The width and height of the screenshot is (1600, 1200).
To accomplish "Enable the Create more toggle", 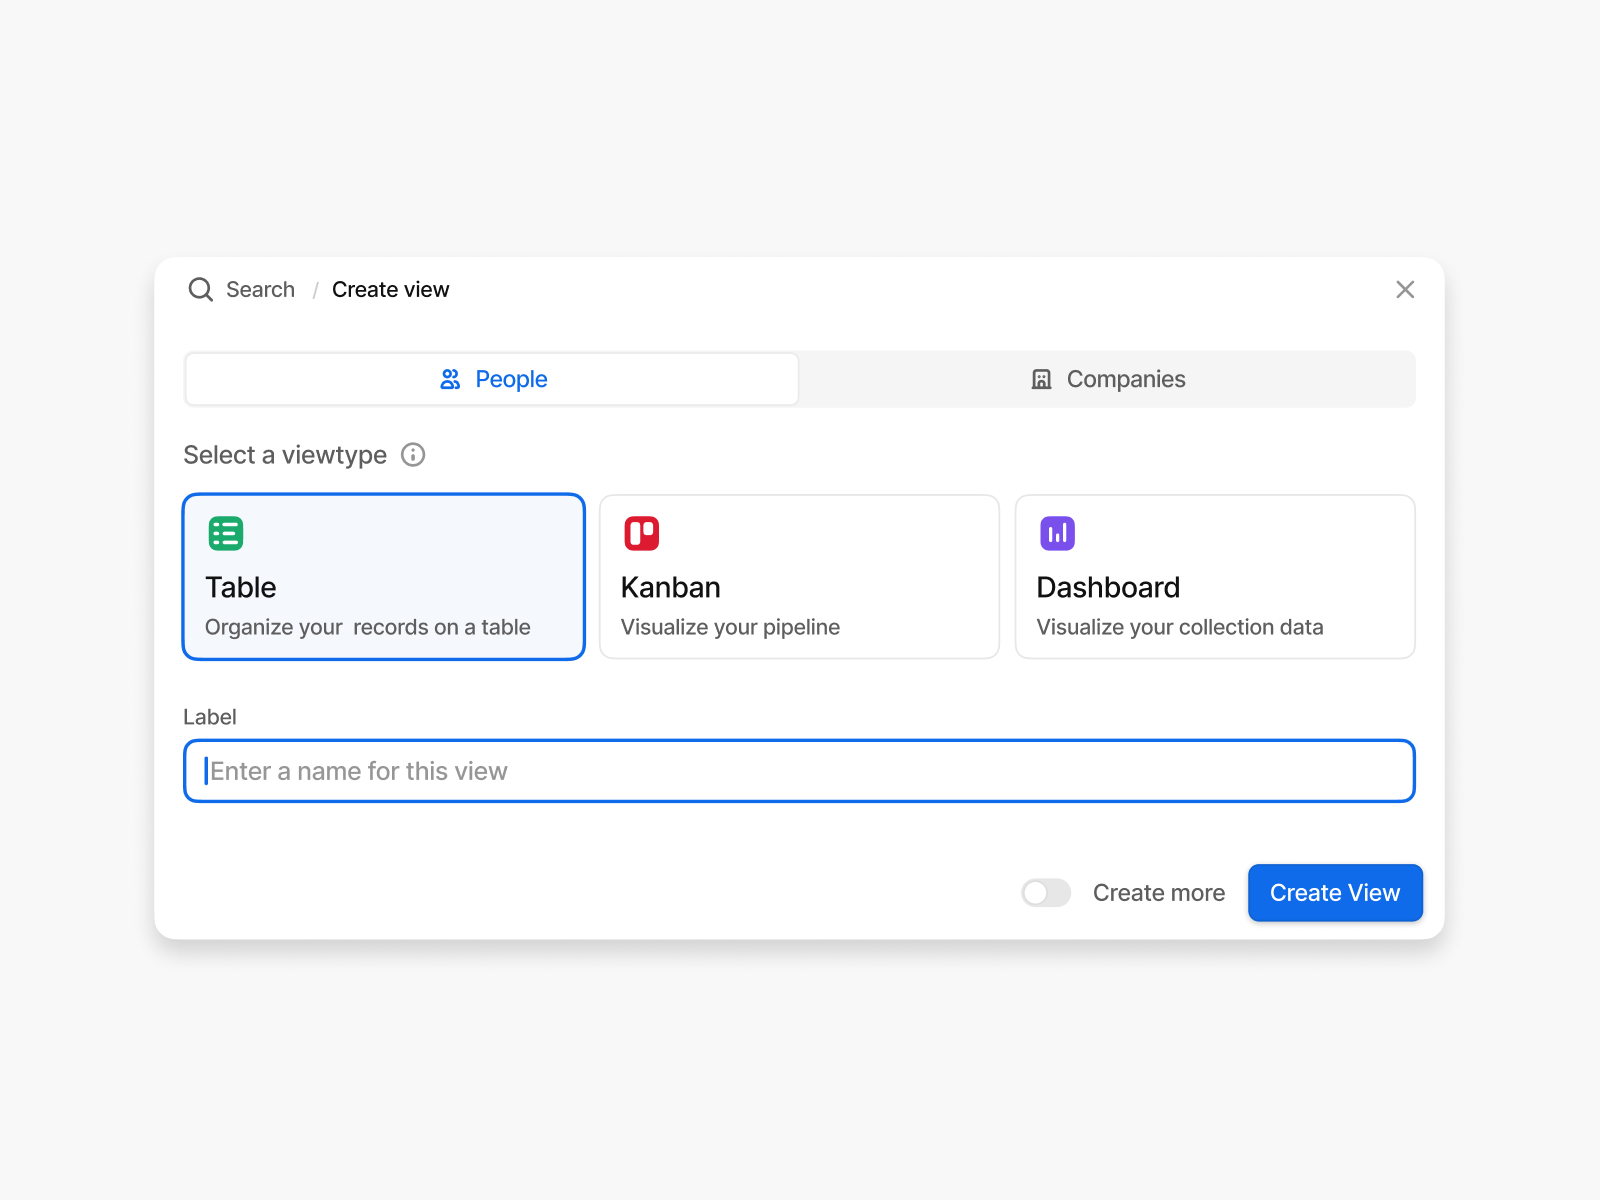I will click(1046, 893).
